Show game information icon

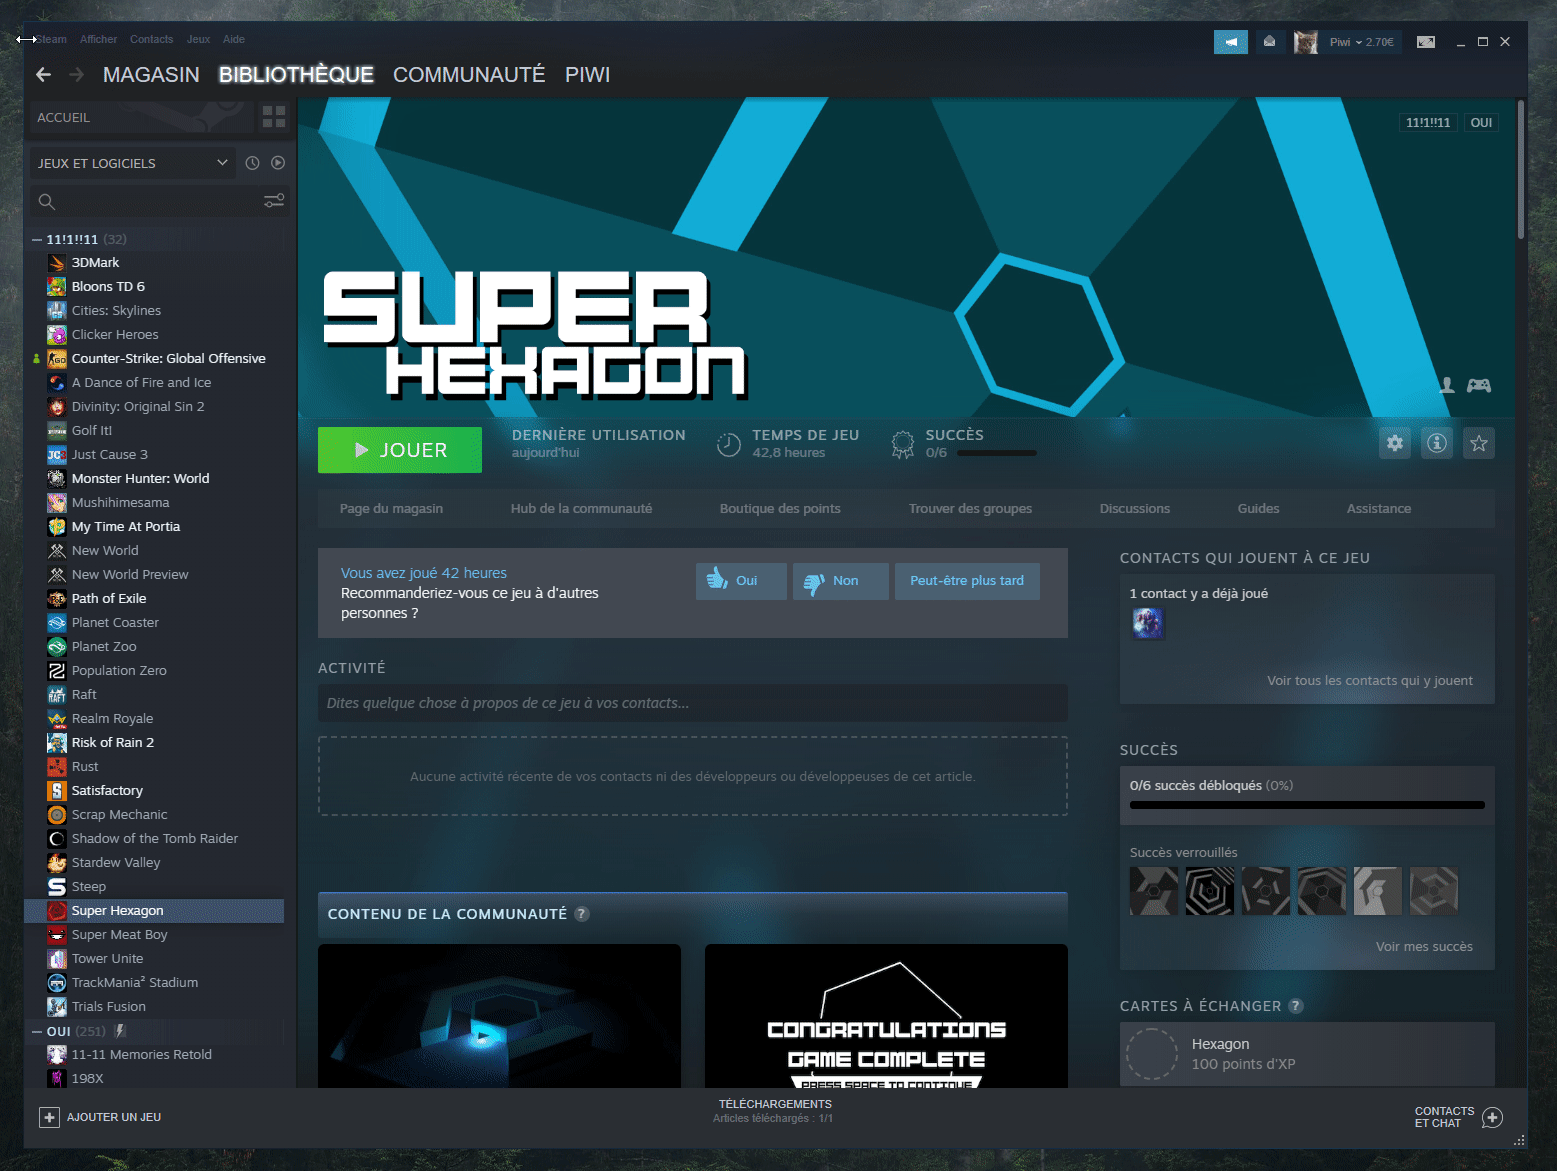coord(1437,443)
